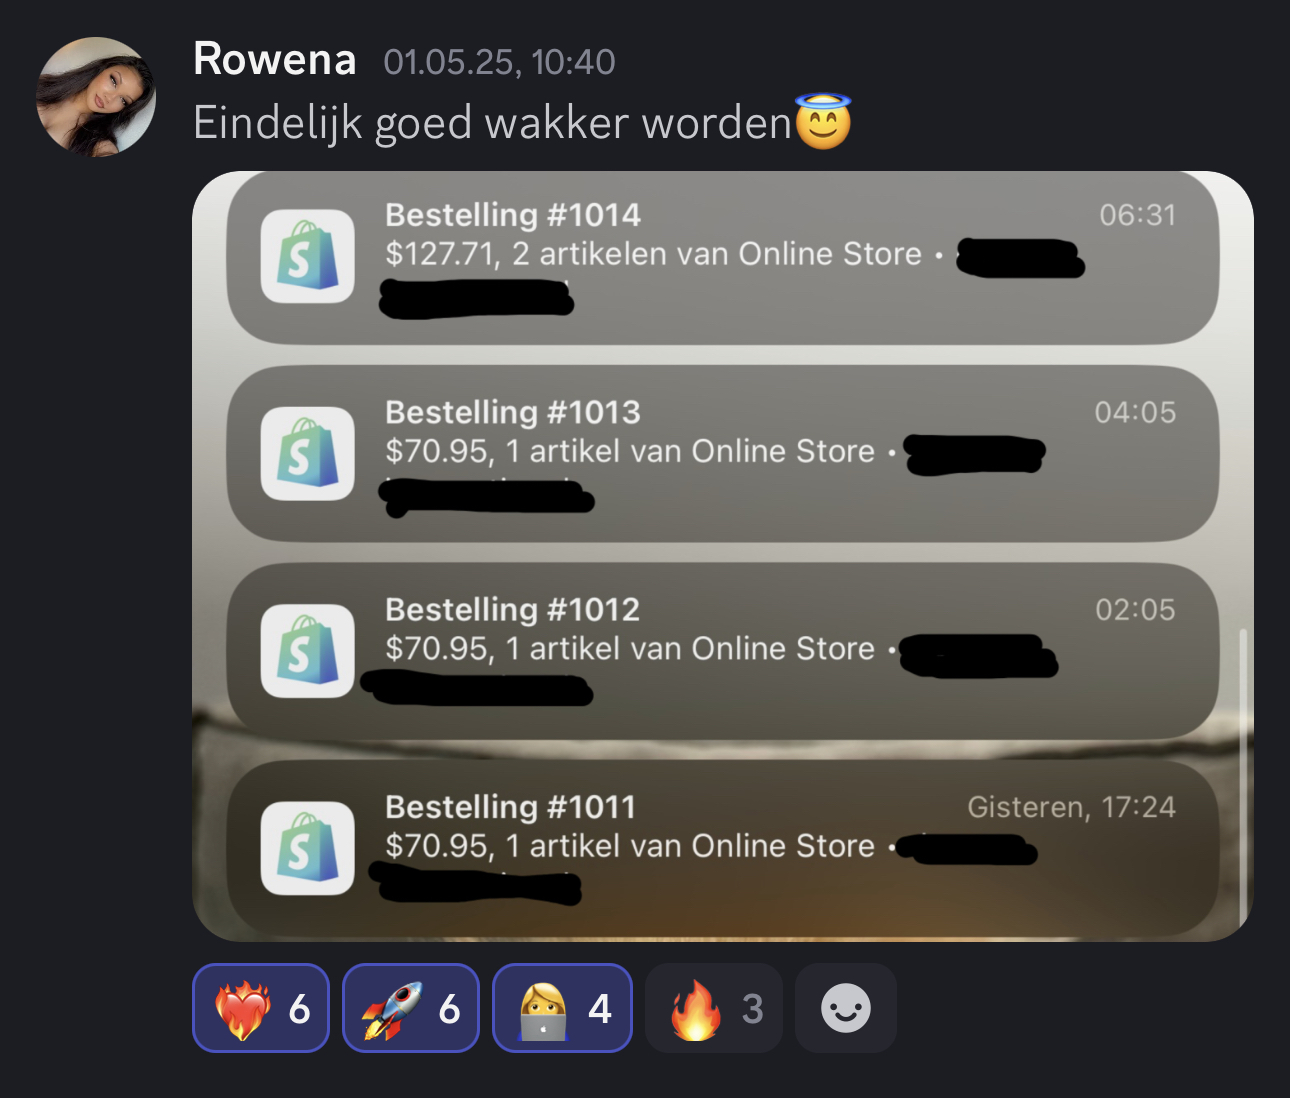The width and height of the screenshot is (1290, 1098).
Task: Click the message text Eindelijk goed wakker worden
Action: pyautogui.click(x=493, y=123)
